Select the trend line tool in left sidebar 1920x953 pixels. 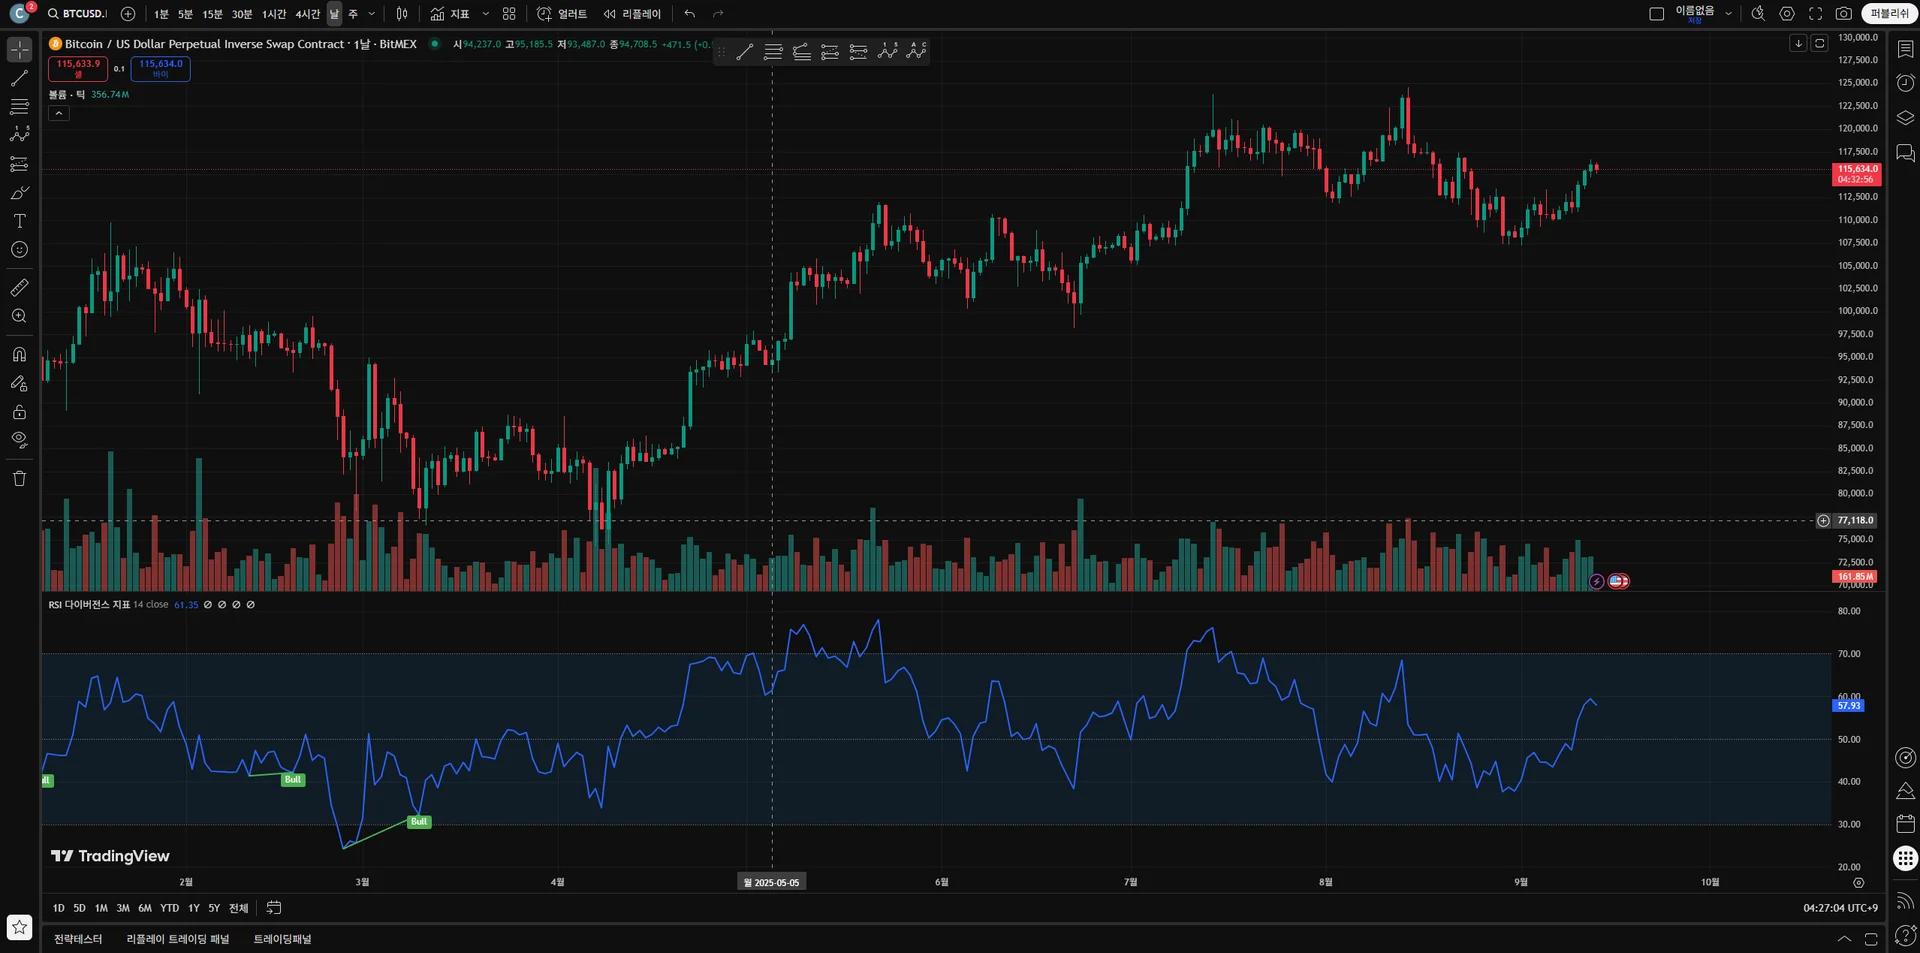click(x=19, y=78)
